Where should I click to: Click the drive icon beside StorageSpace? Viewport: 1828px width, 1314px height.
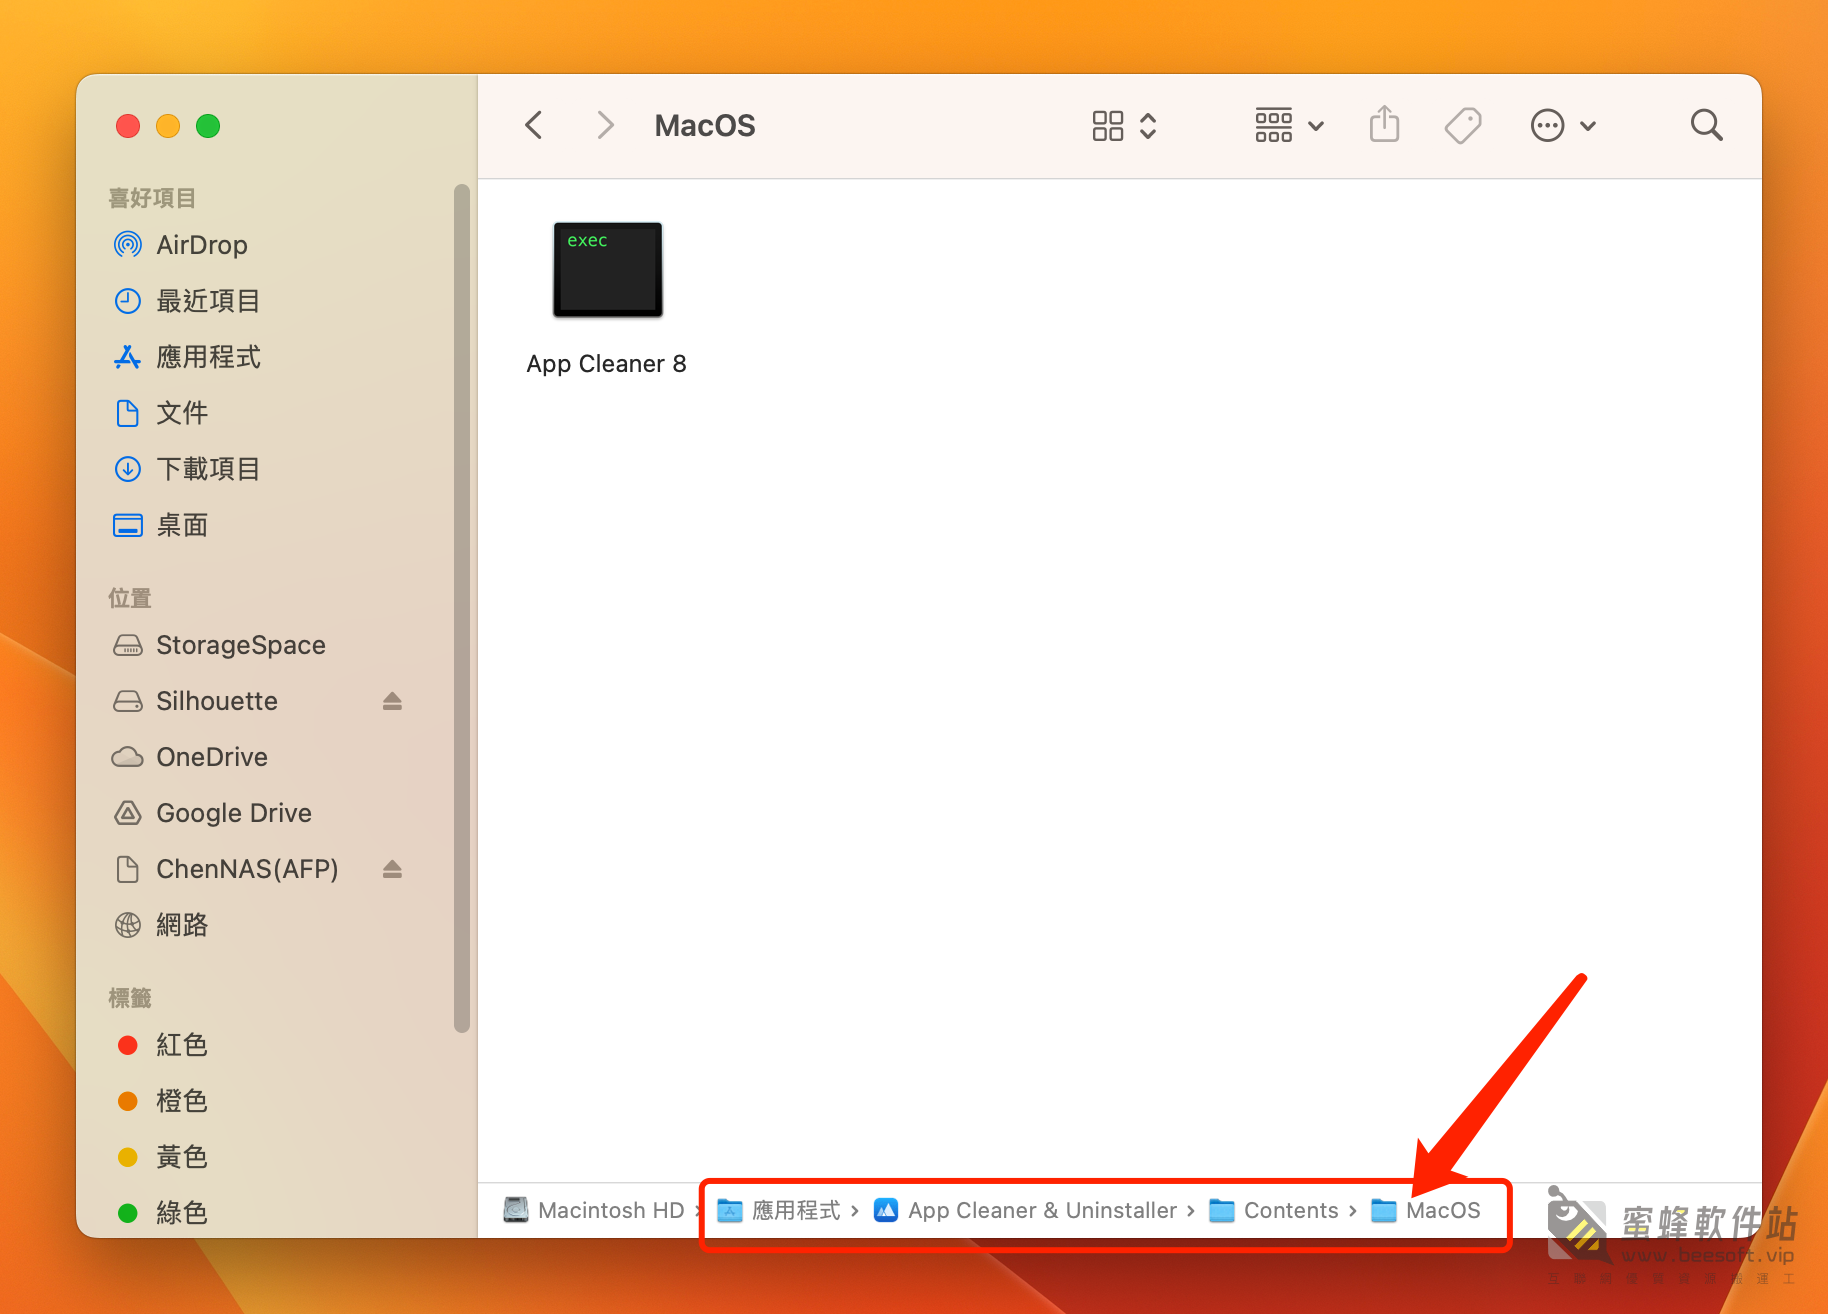[x=128, y=645]
